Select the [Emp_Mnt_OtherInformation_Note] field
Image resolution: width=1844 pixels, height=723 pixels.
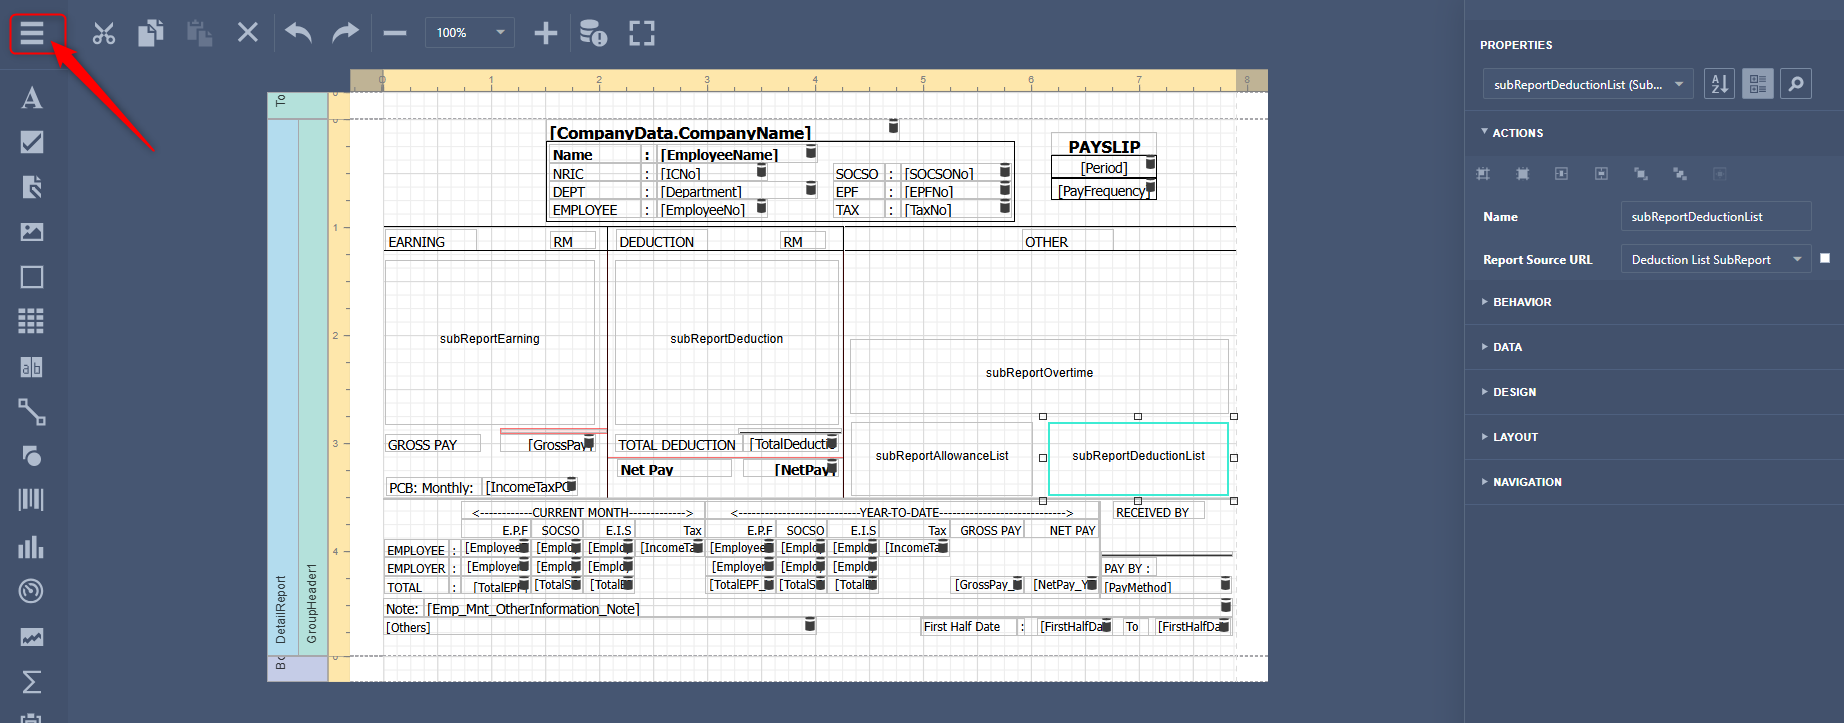pos(828,608)
